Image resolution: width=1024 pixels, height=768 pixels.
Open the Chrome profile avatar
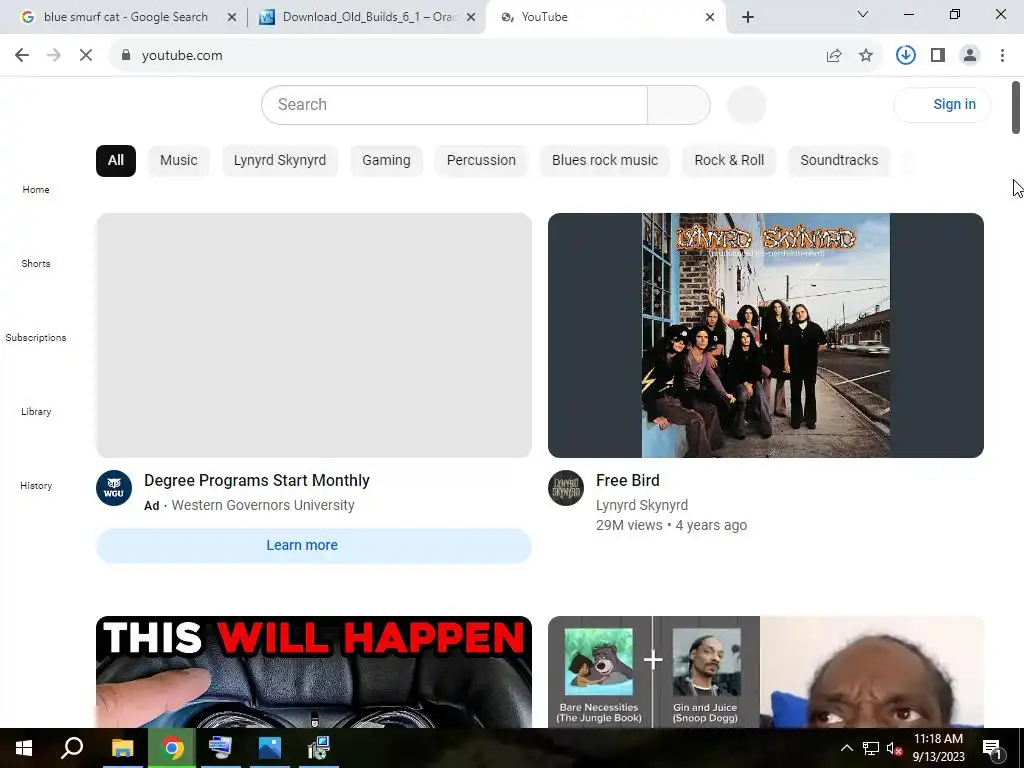[x=970, y=56]
